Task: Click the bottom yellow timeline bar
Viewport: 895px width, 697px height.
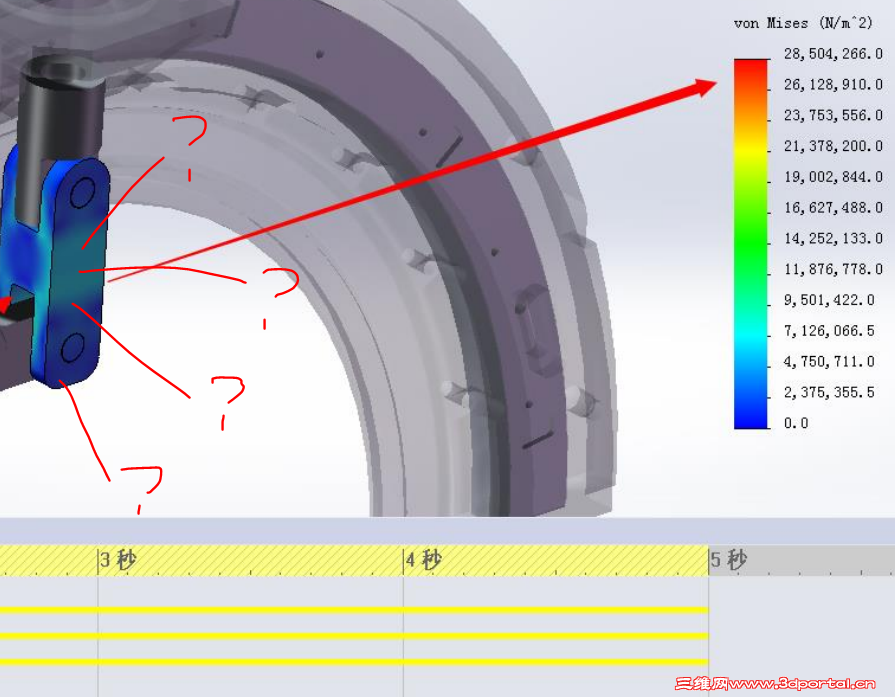Action: 354,662
